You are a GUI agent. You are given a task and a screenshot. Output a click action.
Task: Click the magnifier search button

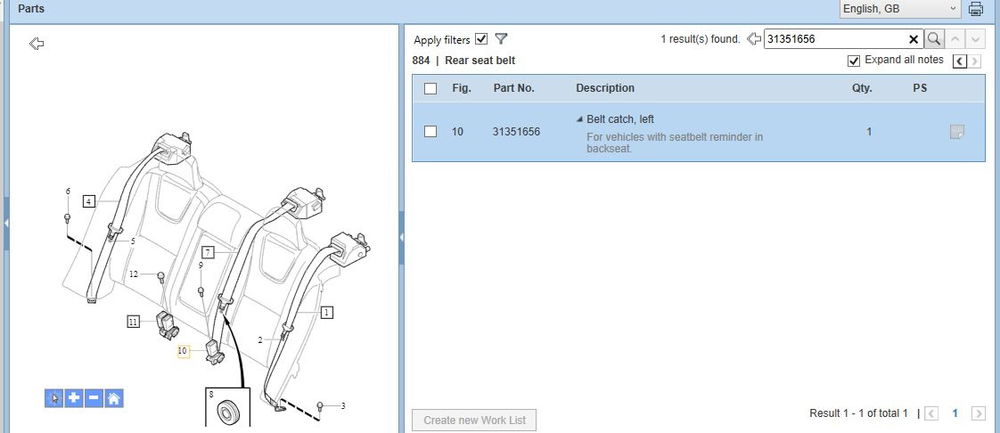[x=934, y=39]
